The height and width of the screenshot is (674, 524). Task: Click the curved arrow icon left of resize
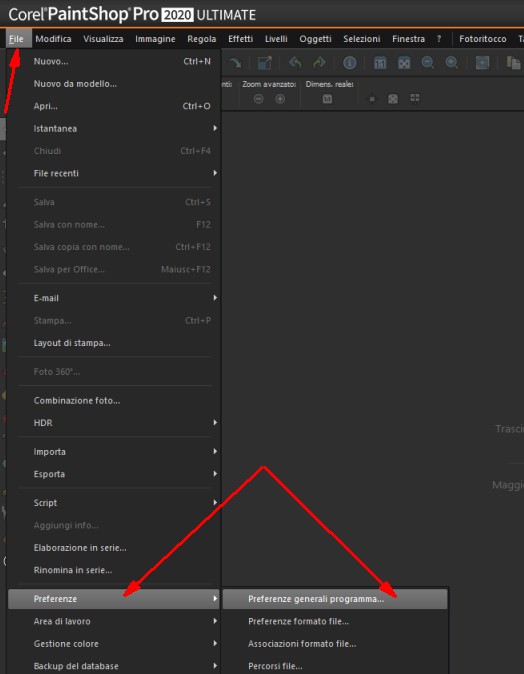235,63
